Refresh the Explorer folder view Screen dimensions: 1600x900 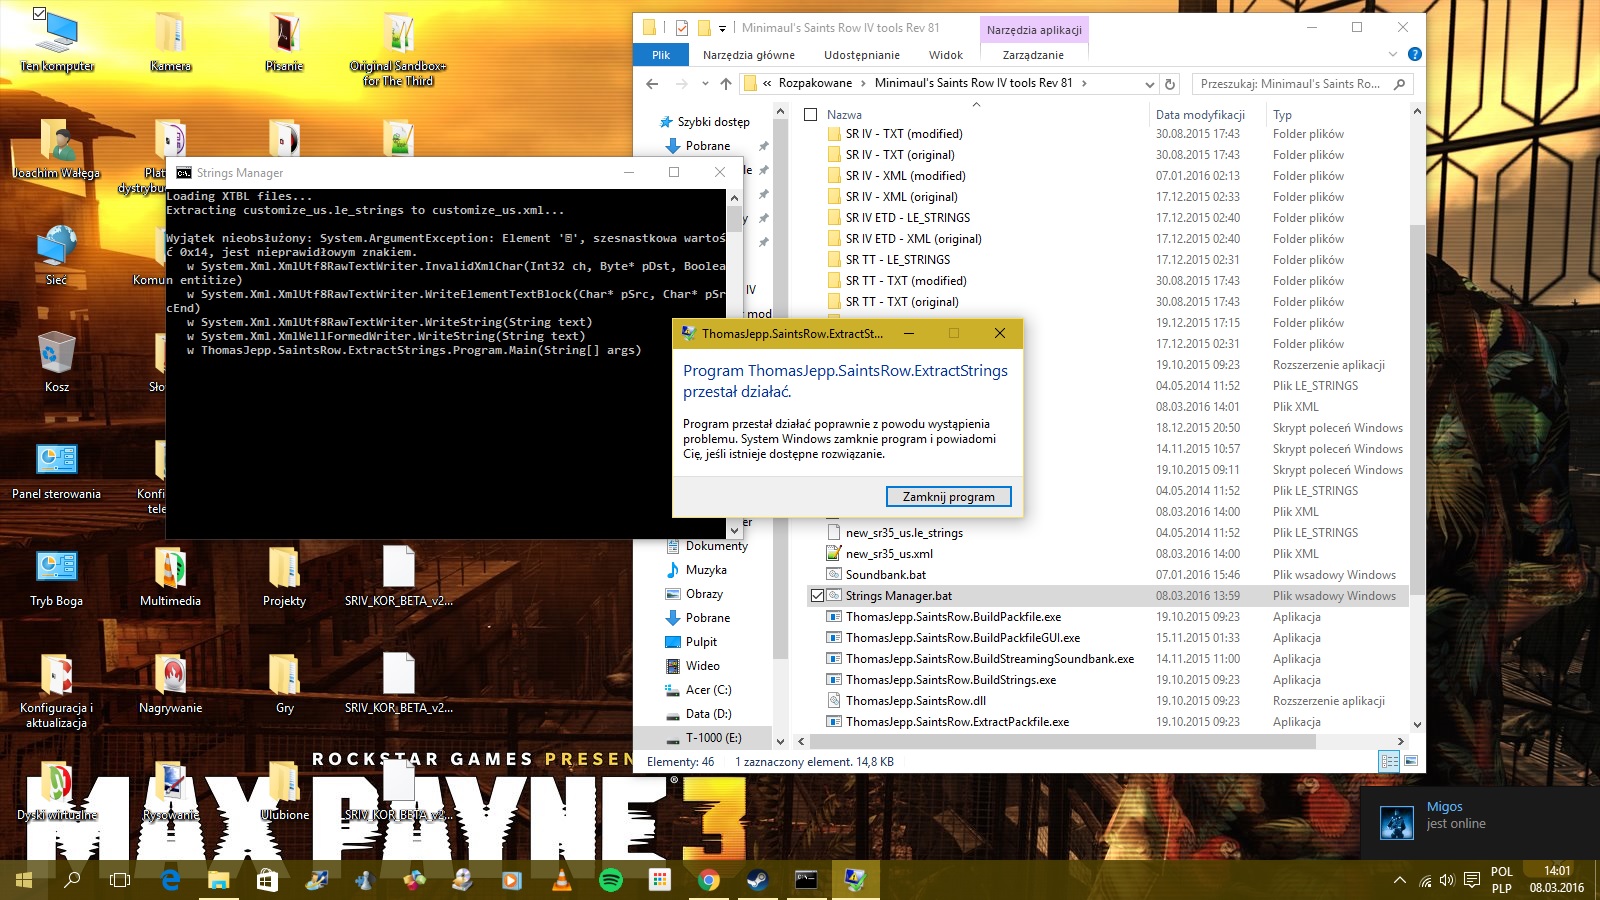click(1170, 84)
